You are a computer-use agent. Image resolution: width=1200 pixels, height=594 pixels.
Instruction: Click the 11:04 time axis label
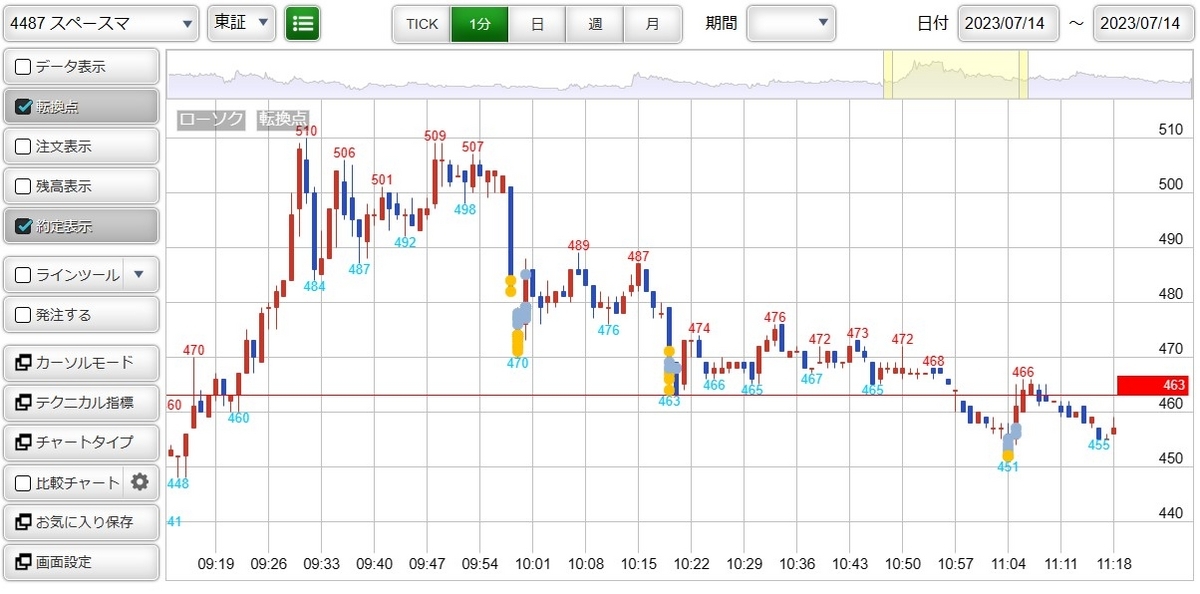pyautogui.click(x=1008, y=564)
